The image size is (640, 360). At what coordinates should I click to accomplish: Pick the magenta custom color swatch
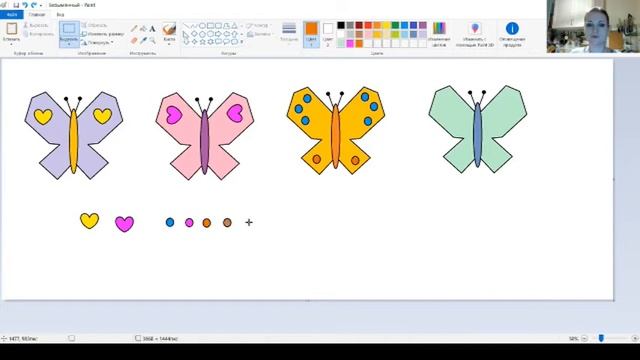click(x=350, y=44)
